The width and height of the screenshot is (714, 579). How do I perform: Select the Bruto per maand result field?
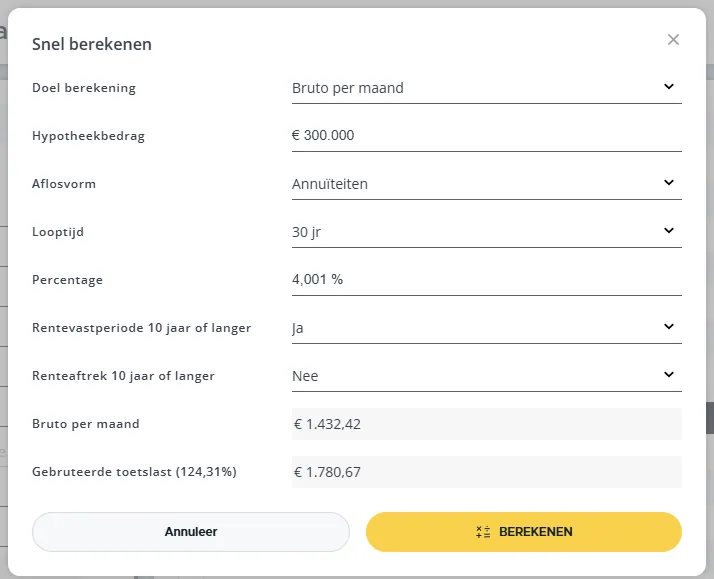486,424
